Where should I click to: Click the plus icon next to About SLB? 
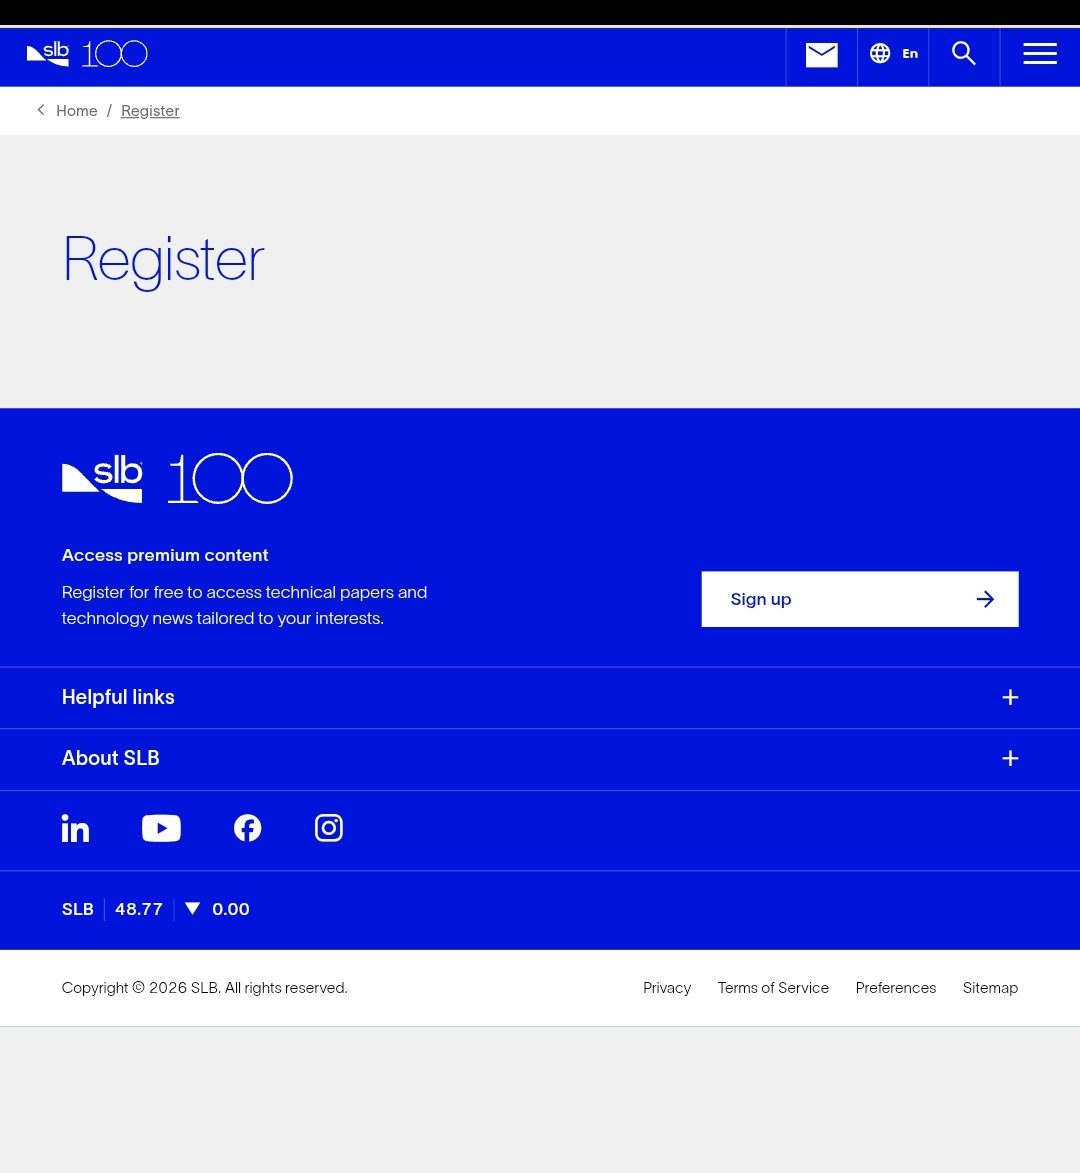(1010, 759)
